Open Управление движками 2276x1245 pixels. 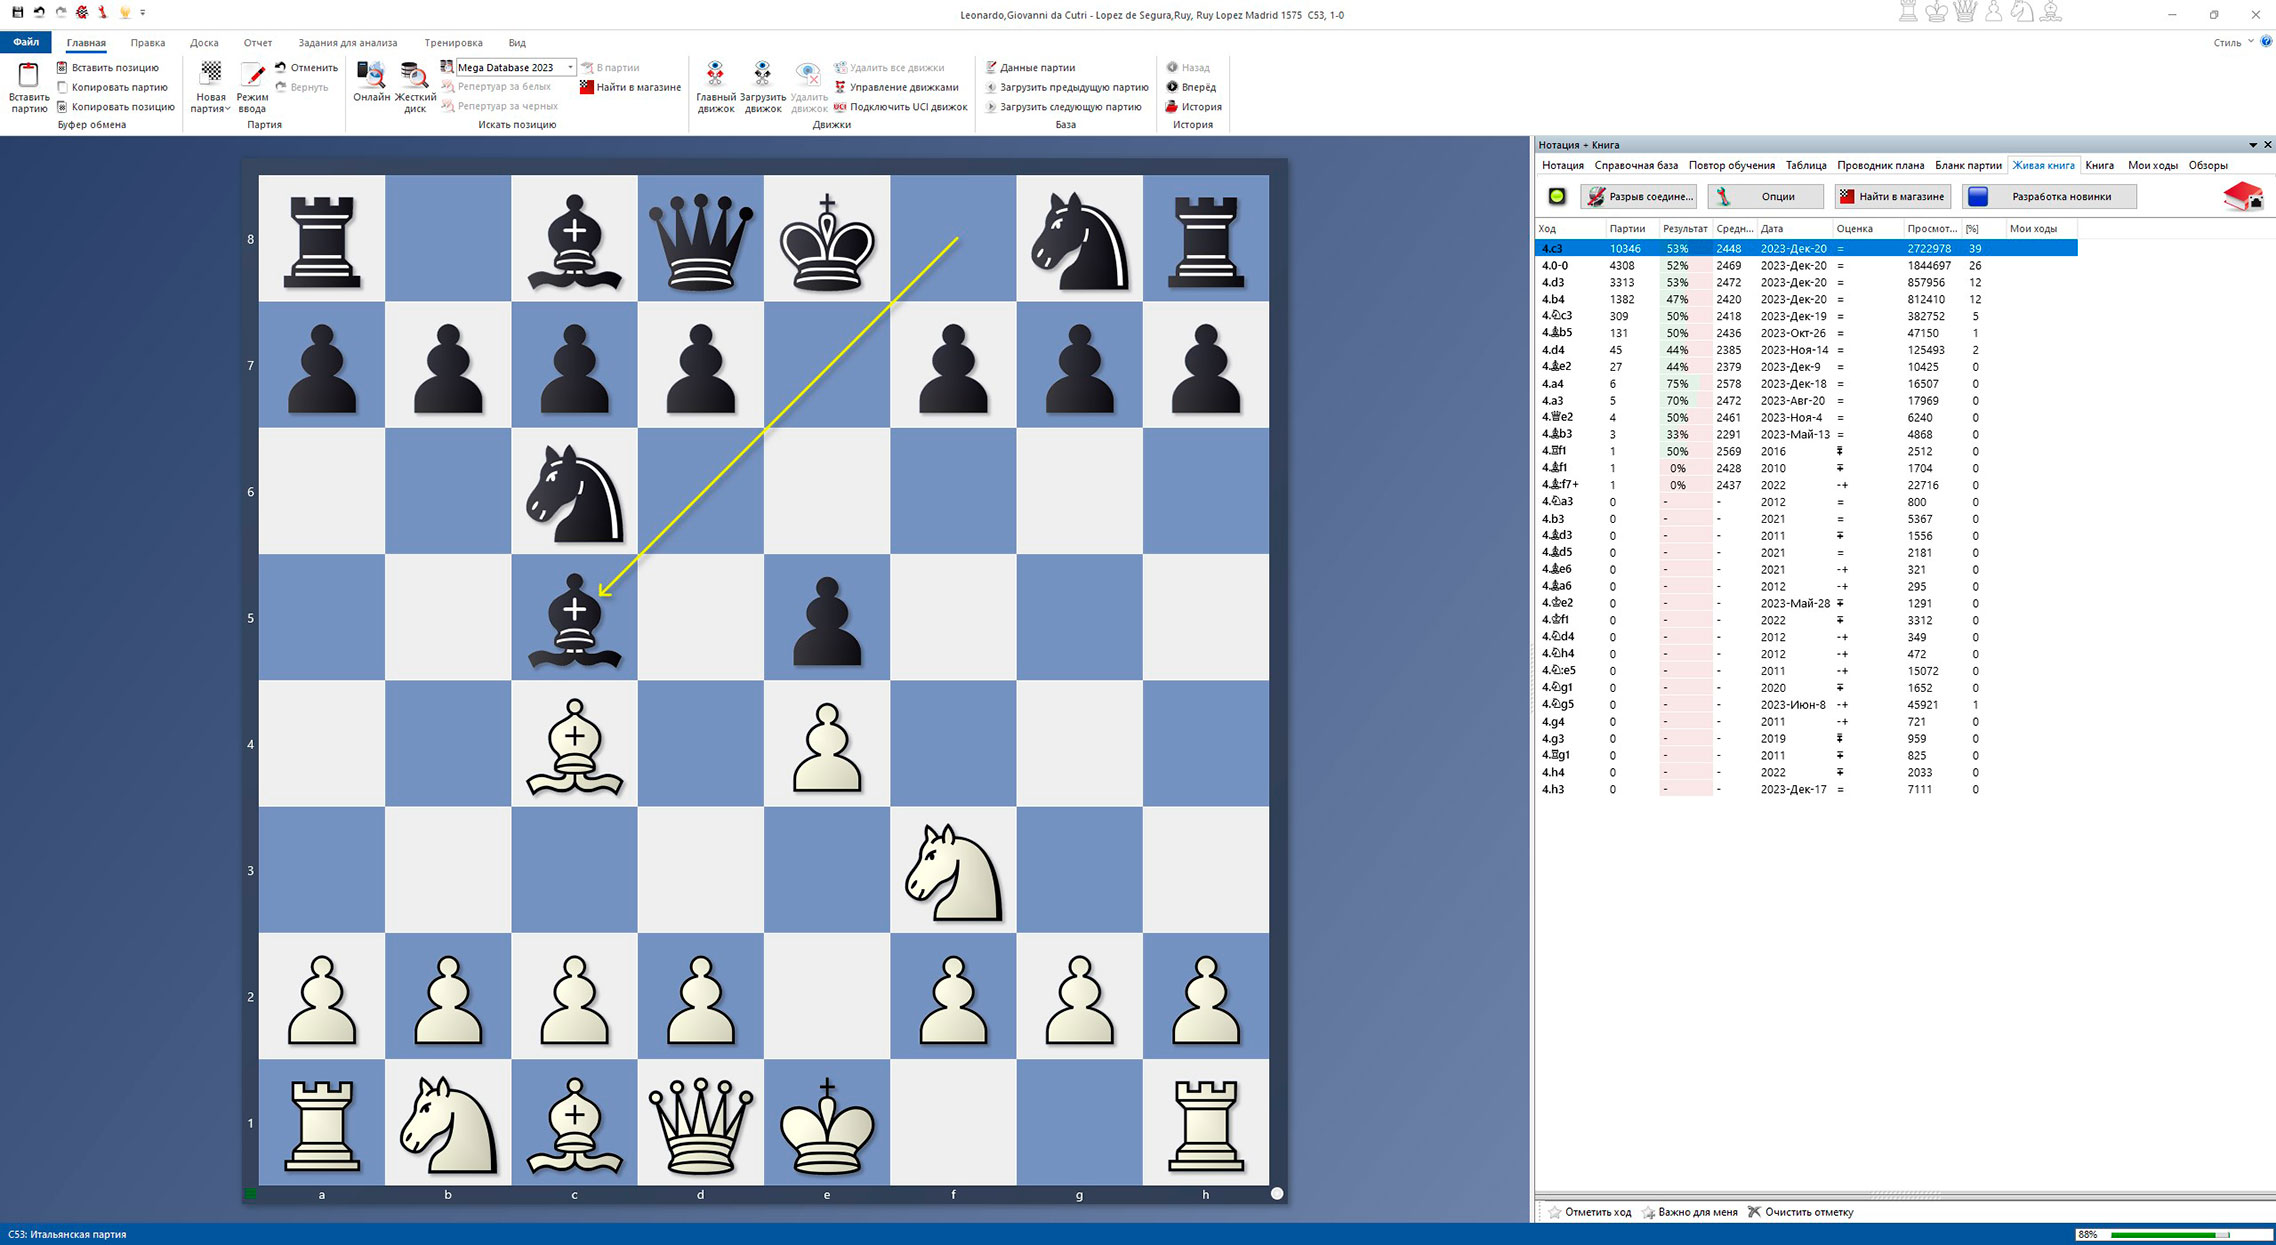coord(901,88)
